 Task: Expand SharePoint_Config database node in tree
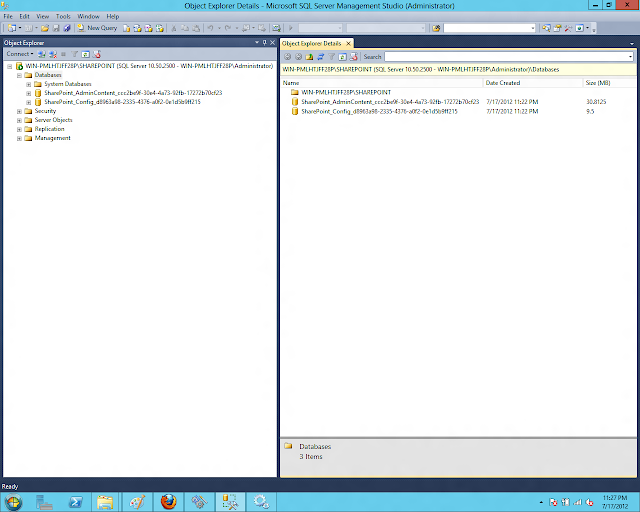pos(29,102)
